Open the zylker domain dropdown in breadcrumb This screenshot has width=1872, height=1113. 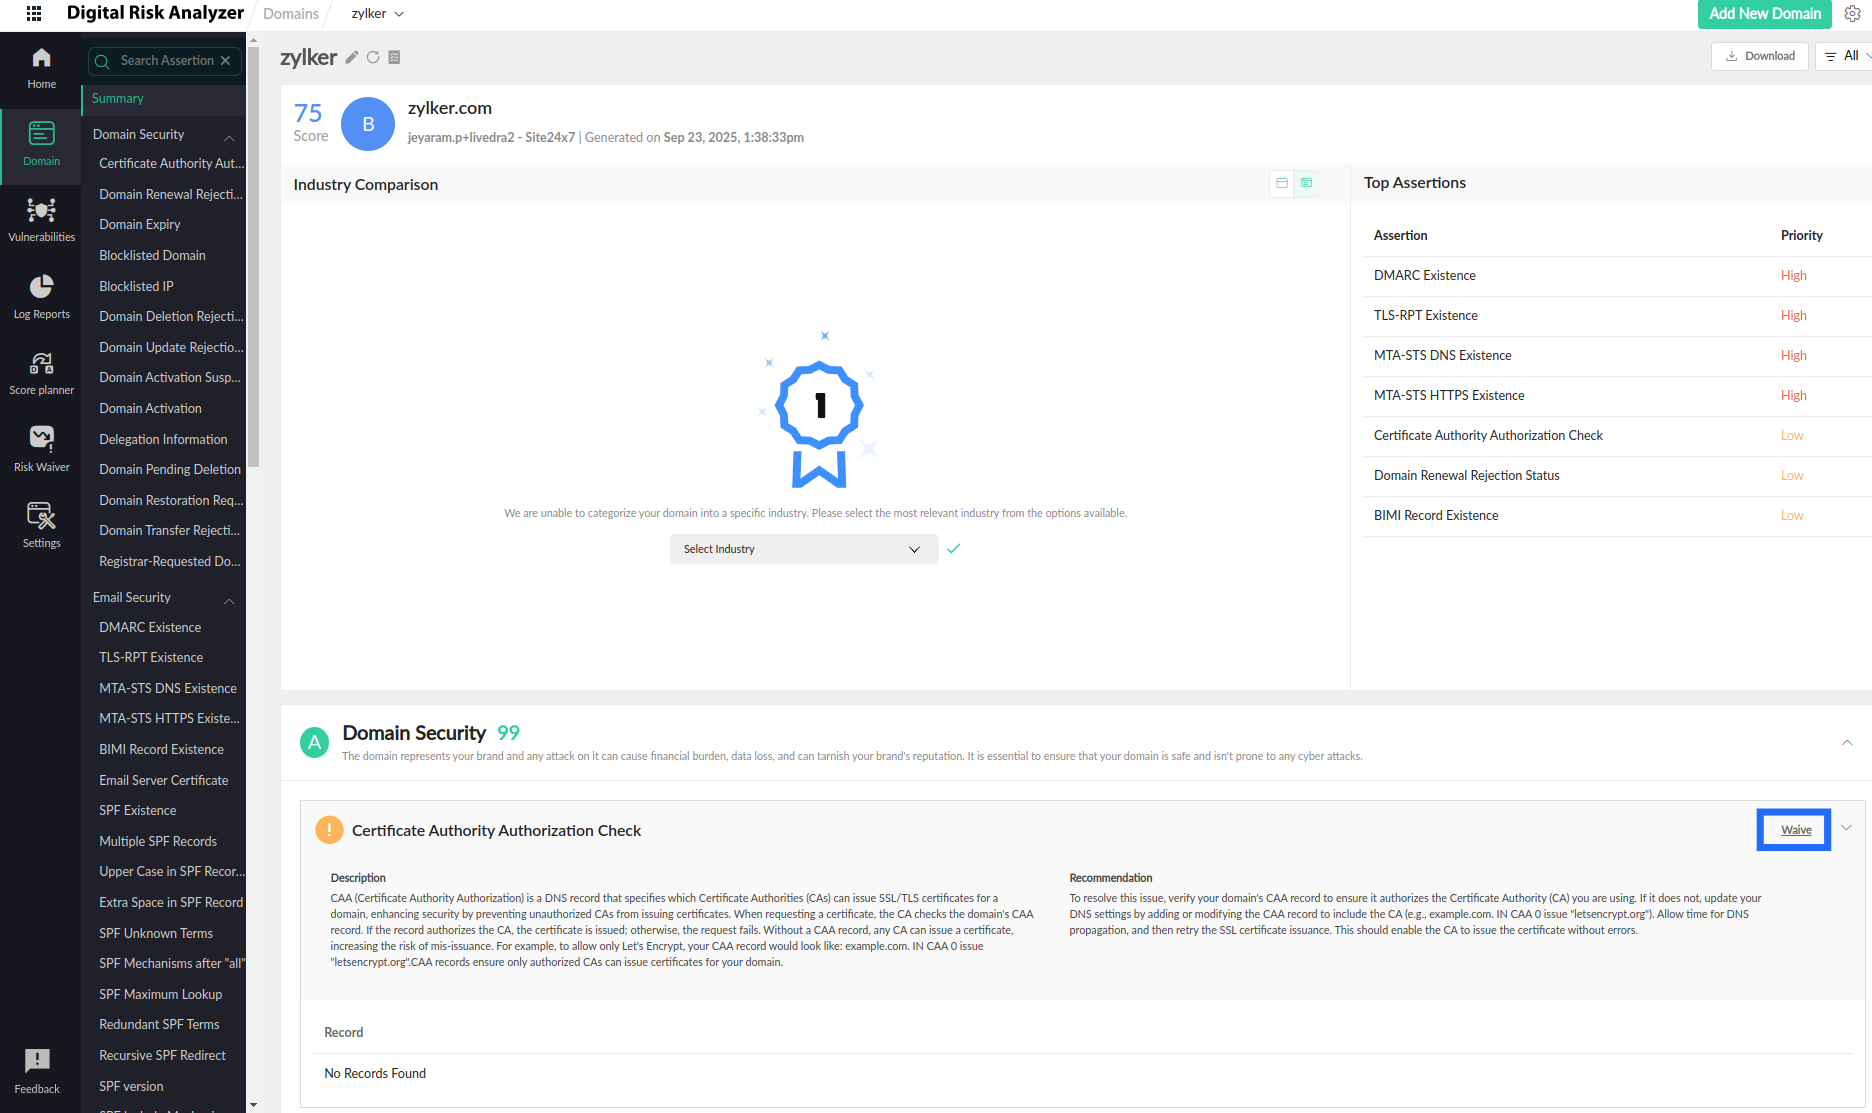point(378,14)
